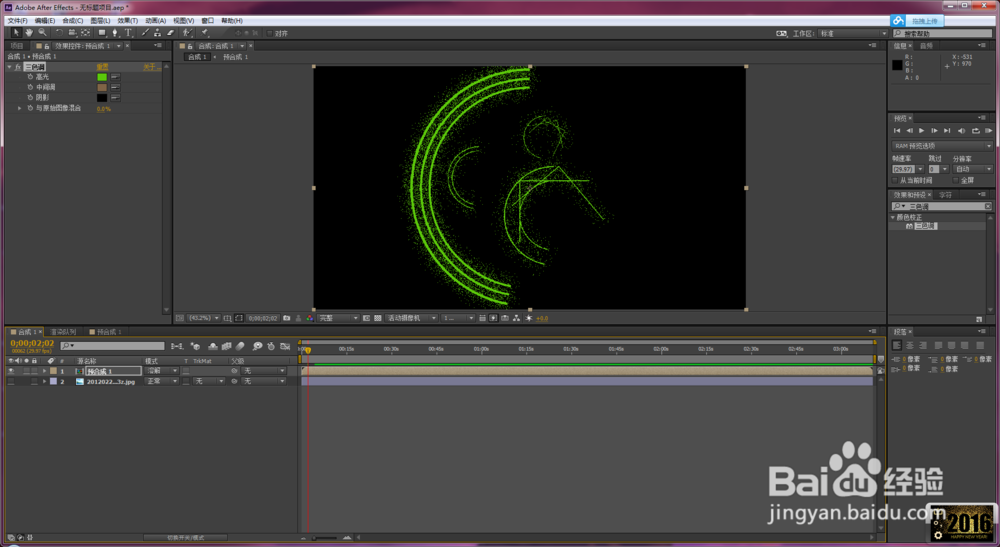Click shadow color eyedropper icon

(115, 98)
